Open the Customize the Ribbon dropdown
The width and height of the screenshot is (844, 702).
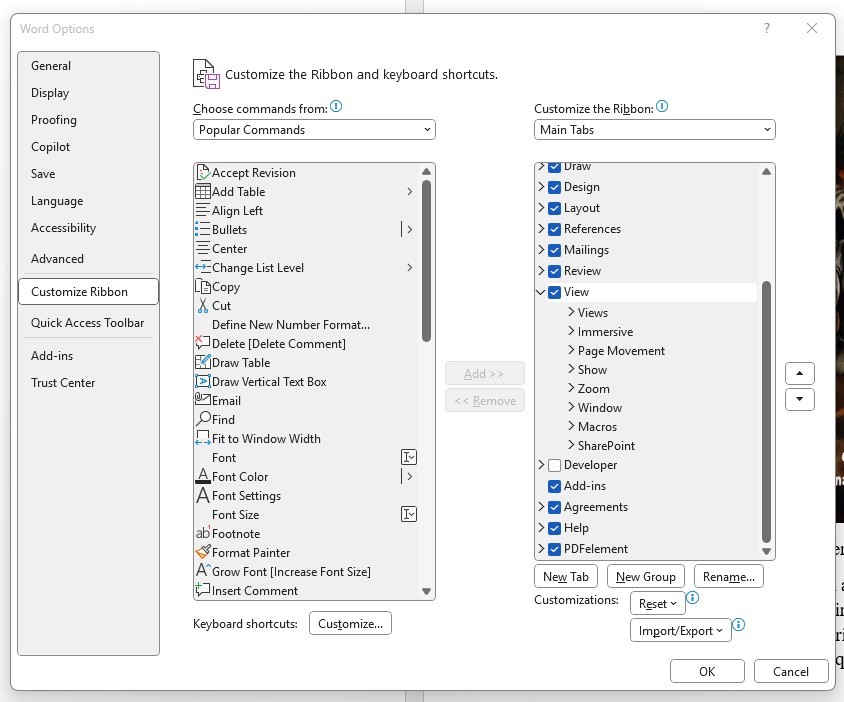click(655, 130)
